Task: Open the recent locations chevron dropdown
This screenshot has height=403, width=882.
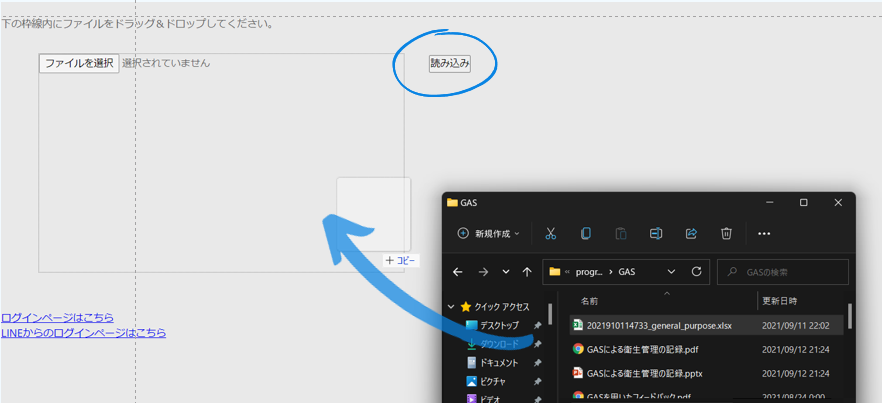Action: click(505, 271)
